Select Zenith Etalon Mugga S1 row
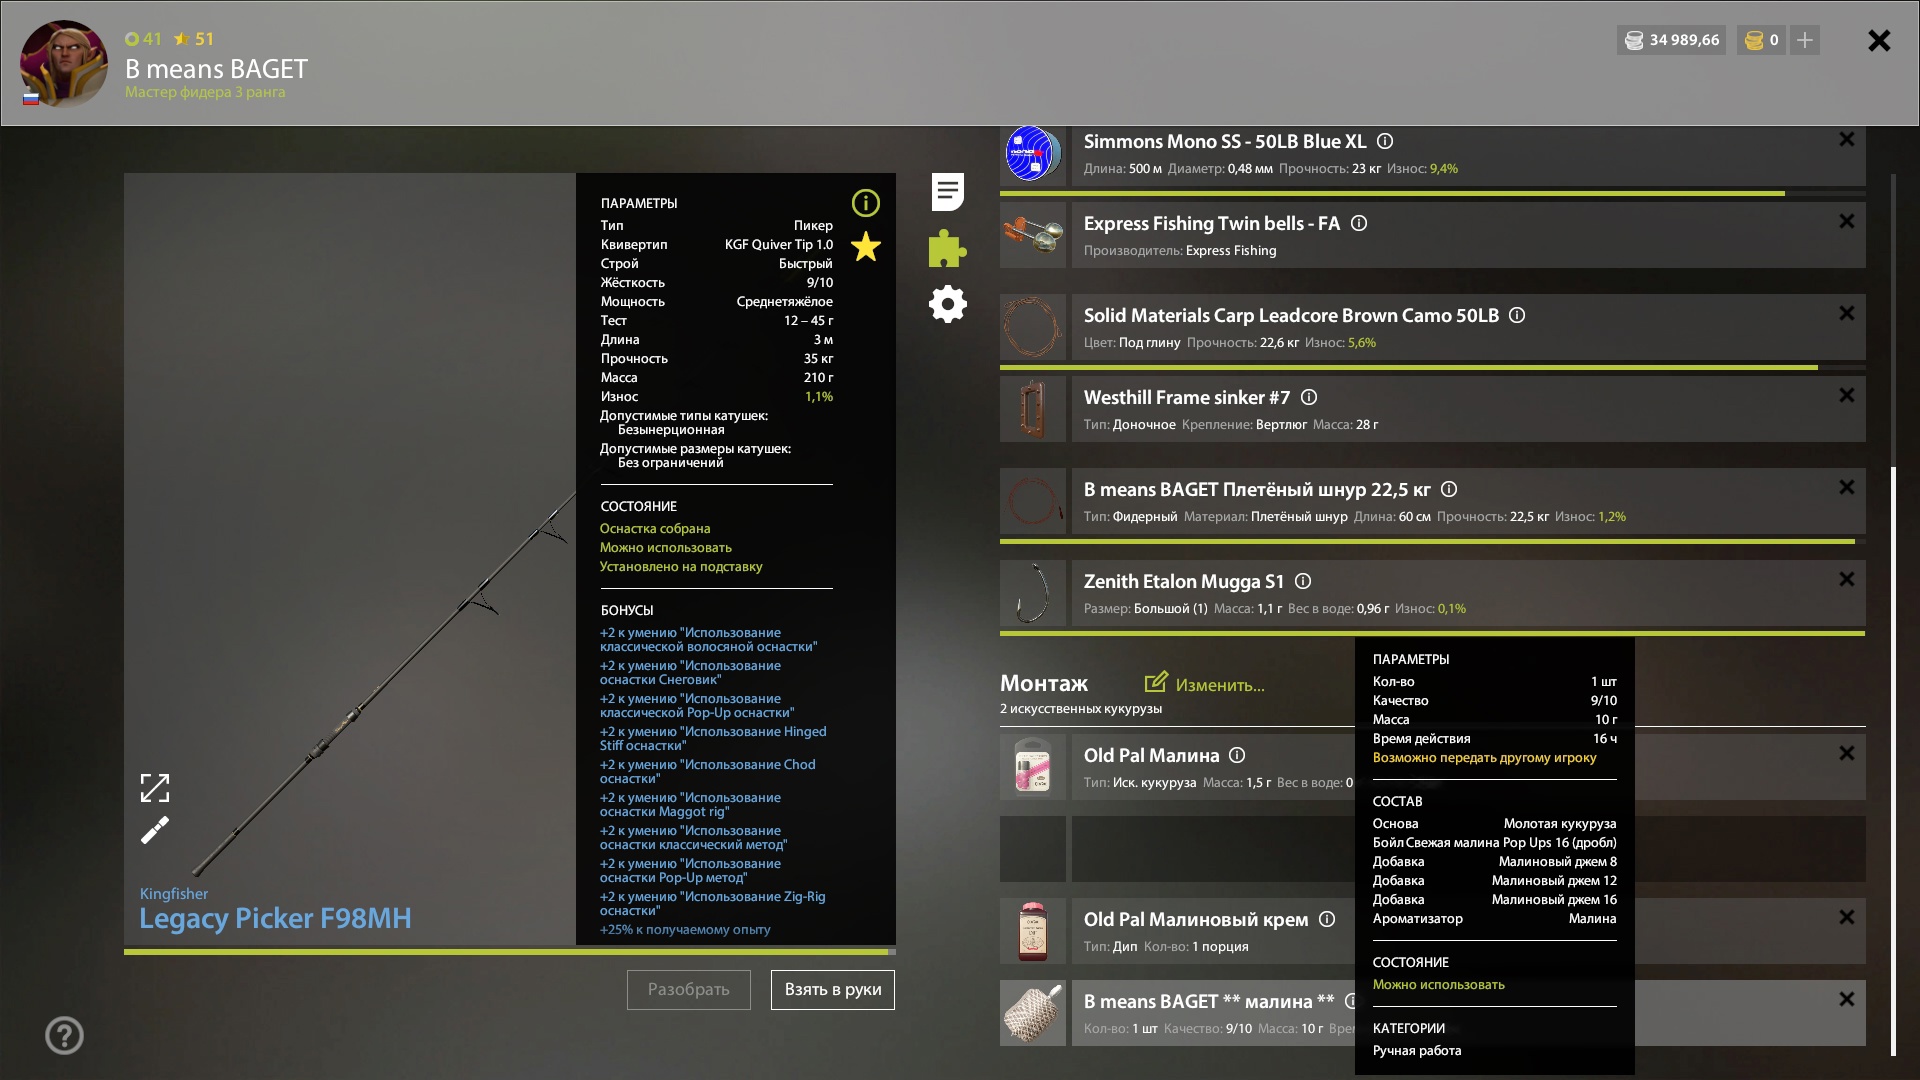The image size is (1920, 1080). coord(1468,593)
